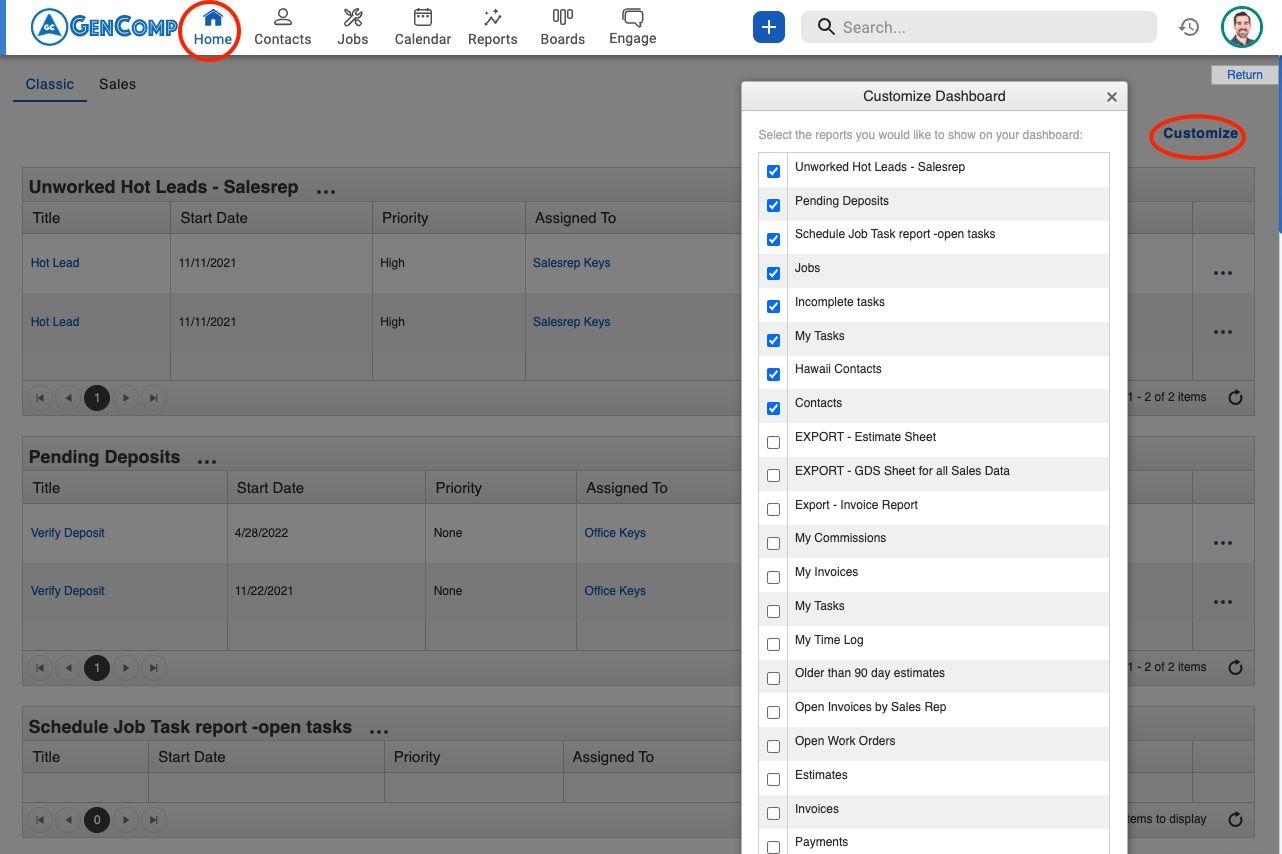Go to first page of Unworked Hot Leads
This screenshot has width=1282, height=854.
[x=40, y=398]
